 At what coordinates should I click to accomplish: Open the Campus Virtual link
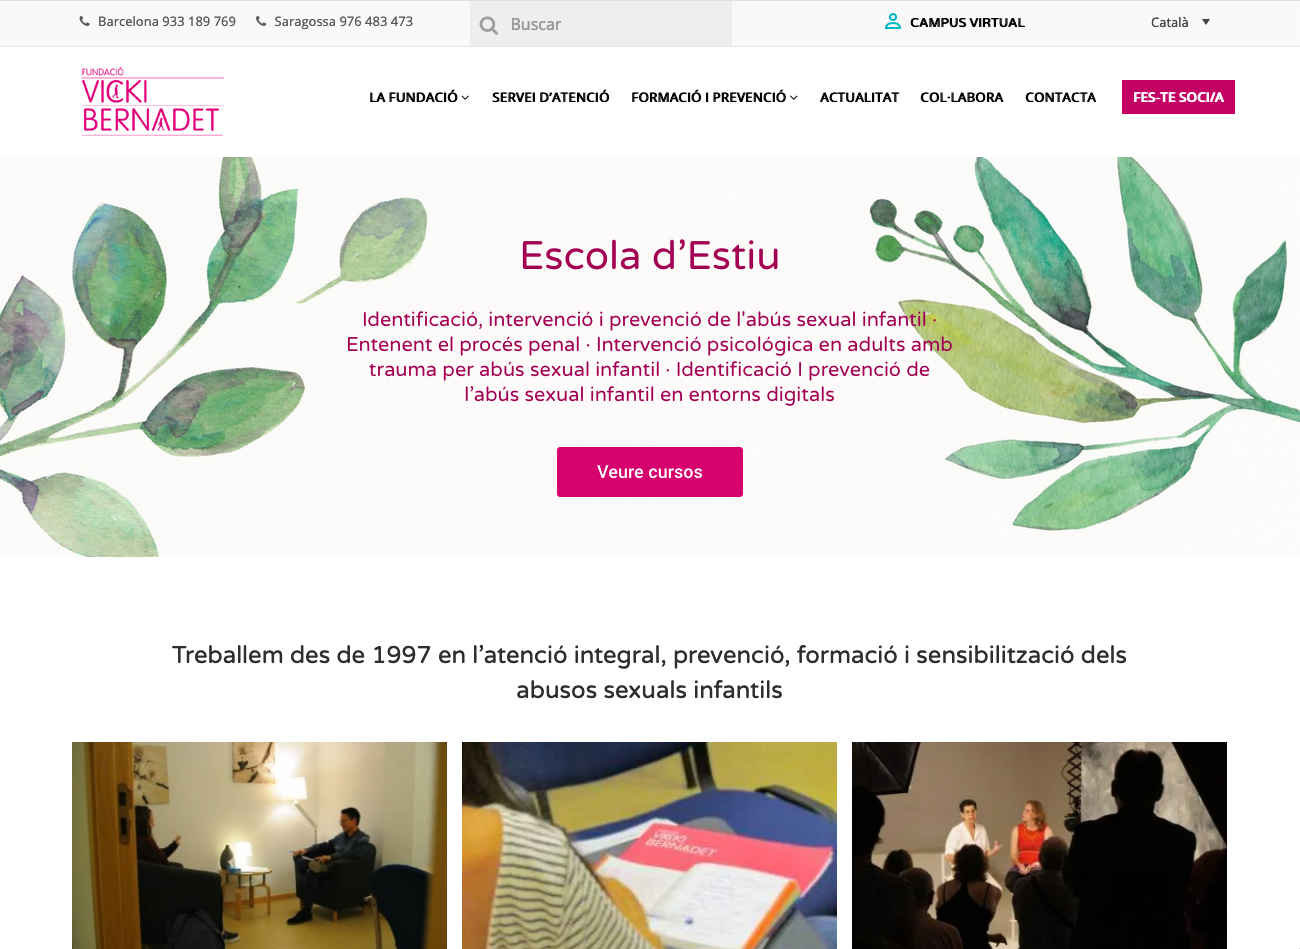click(967, 22)
